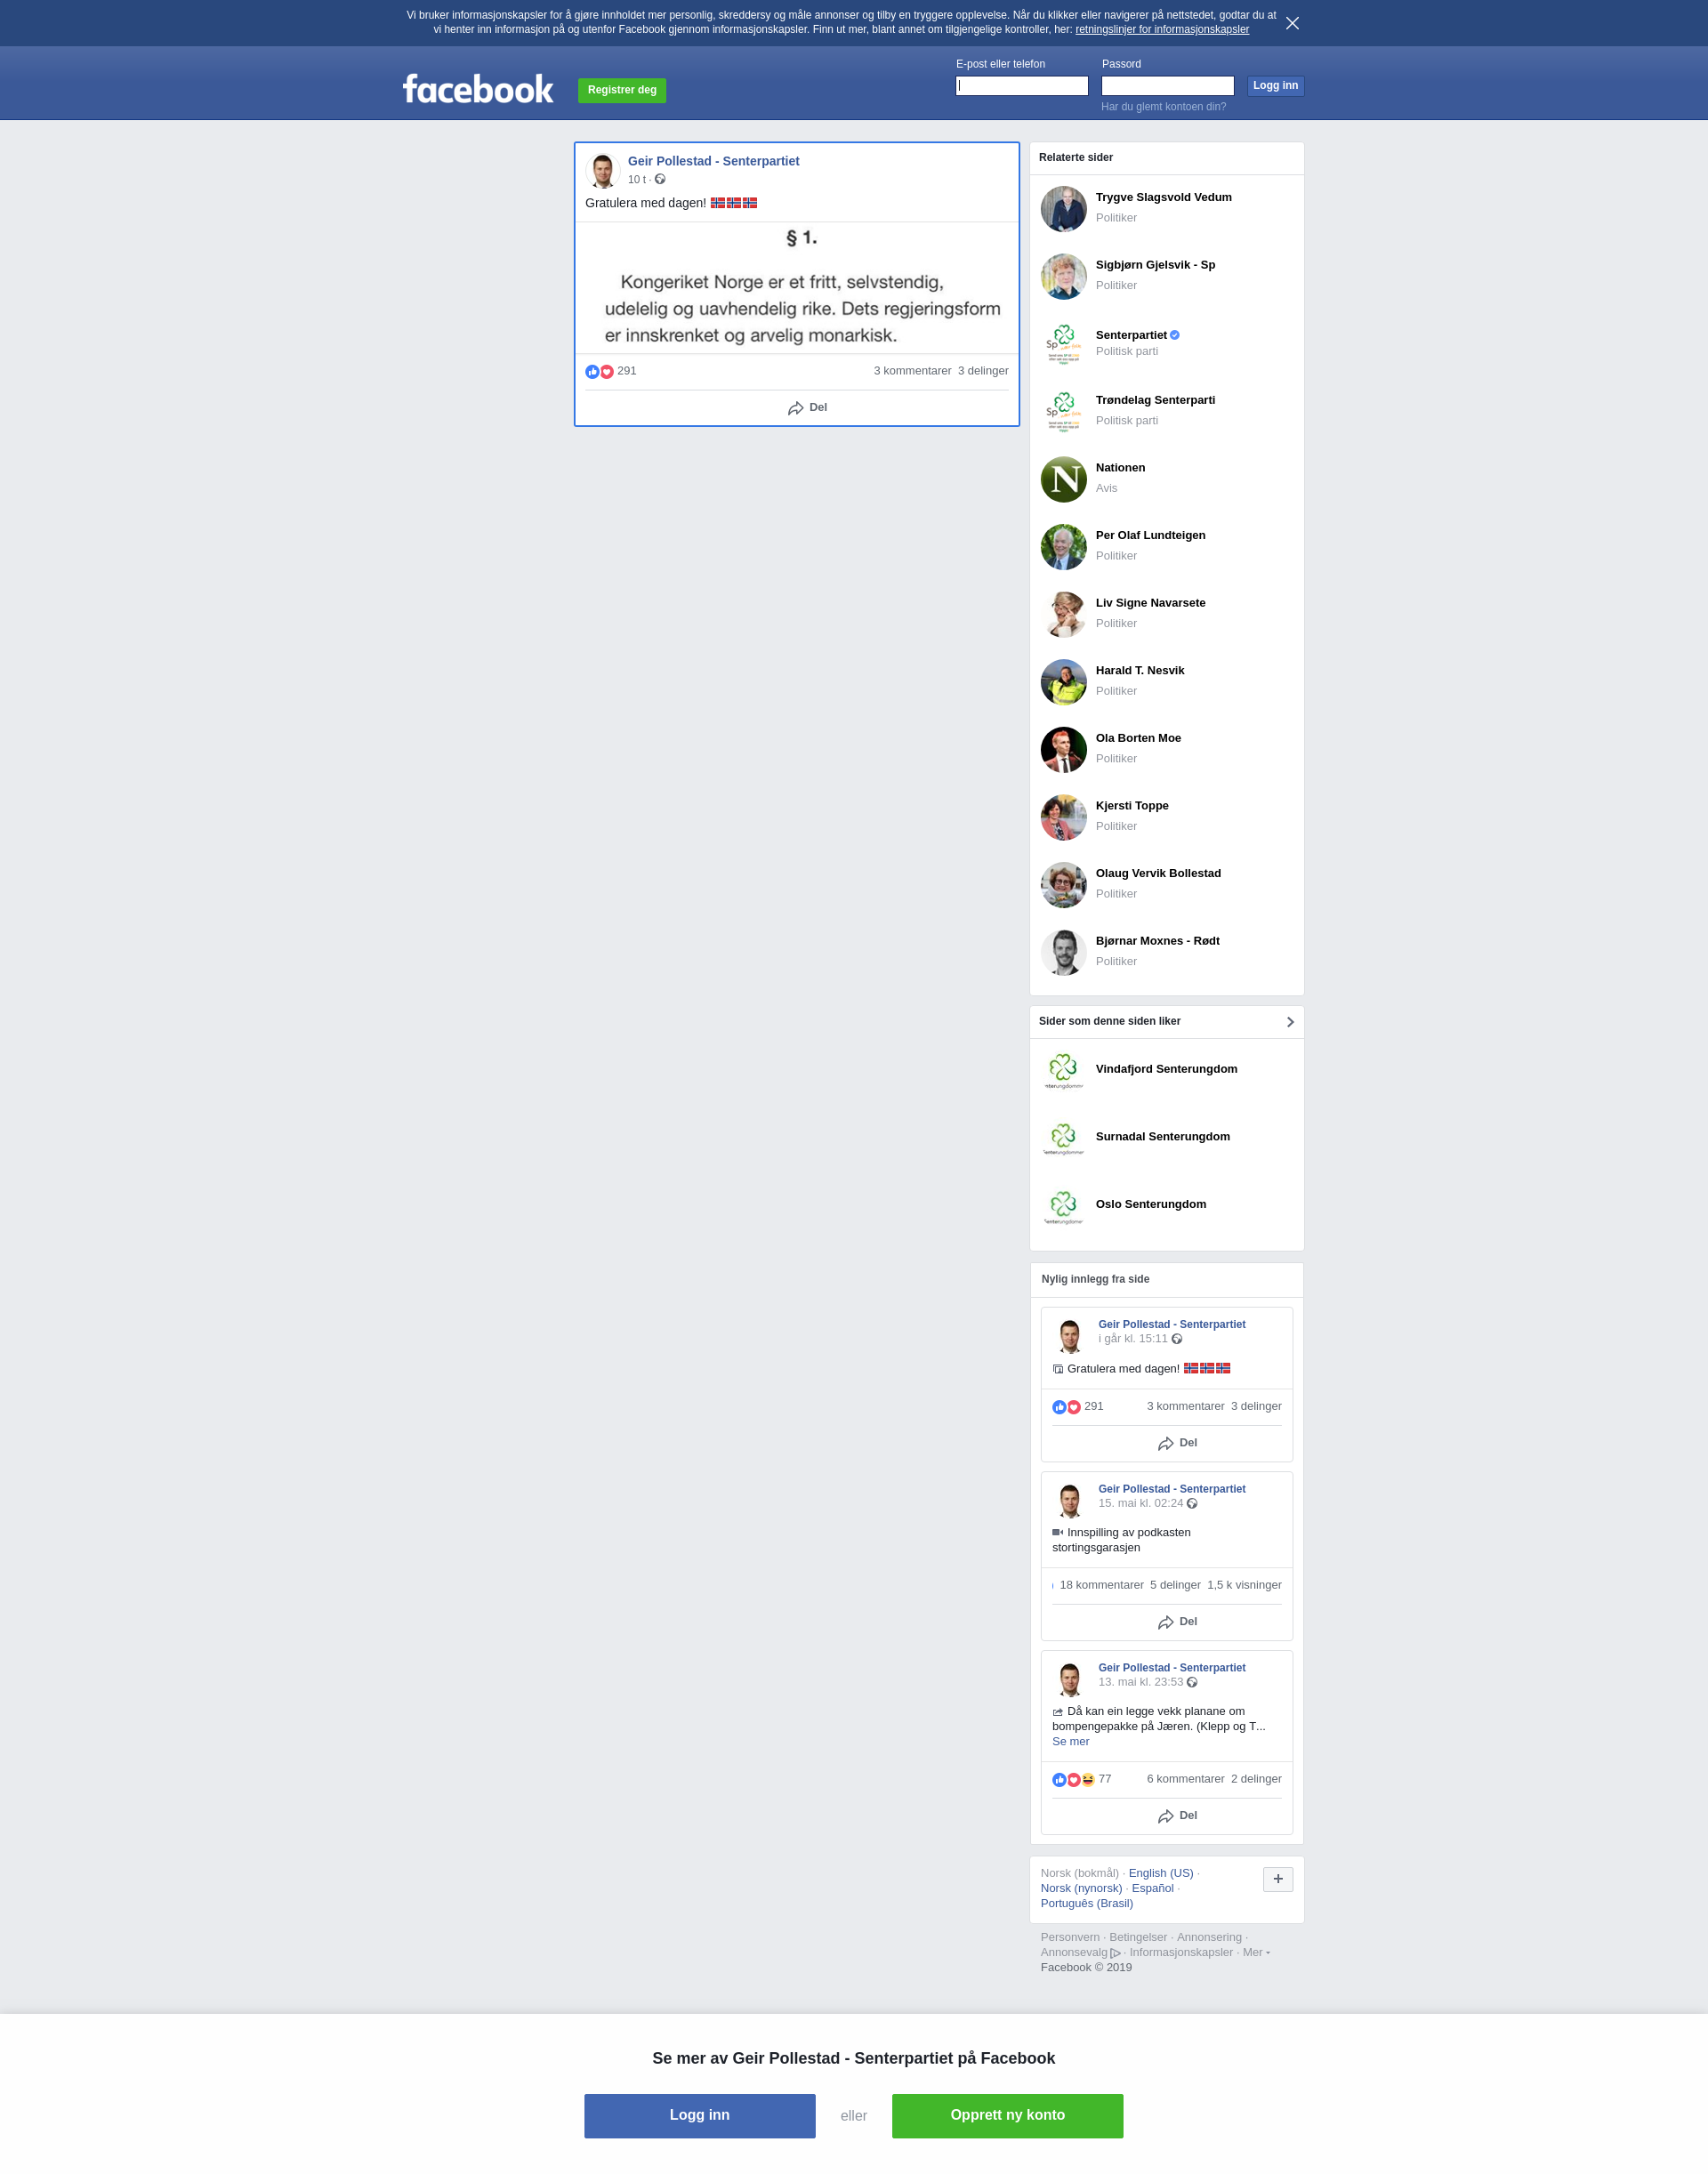Expand the post with 'Se mer'
1708x2174 pixels.
pos(1070,1741)
